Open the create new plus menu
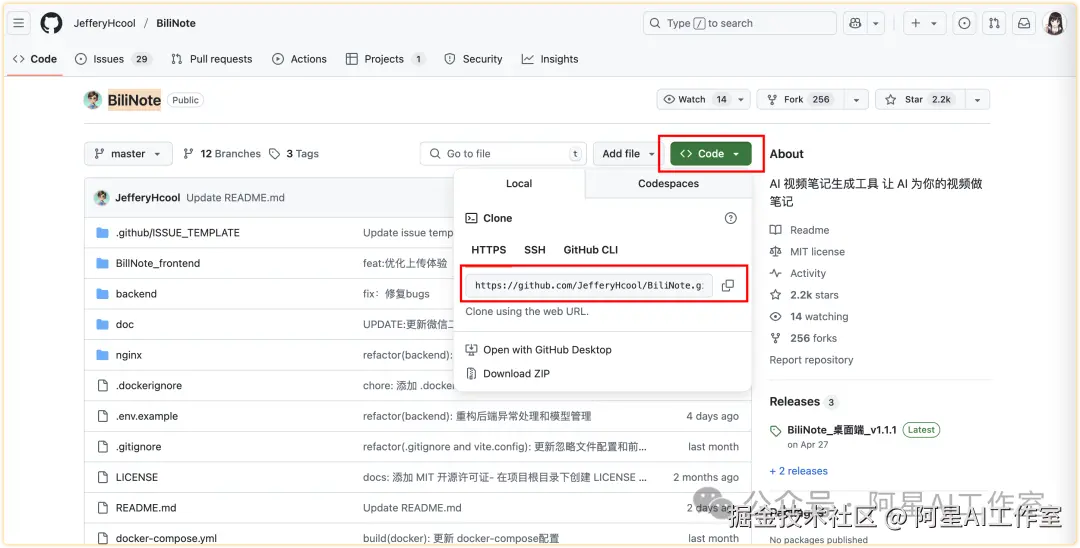 click(x=924, y=23)
